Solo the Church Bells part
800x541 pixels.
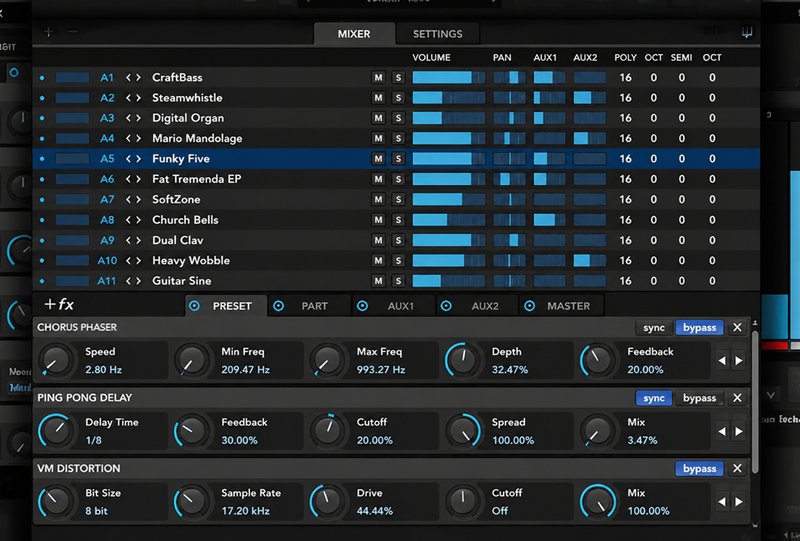point(398,220)
